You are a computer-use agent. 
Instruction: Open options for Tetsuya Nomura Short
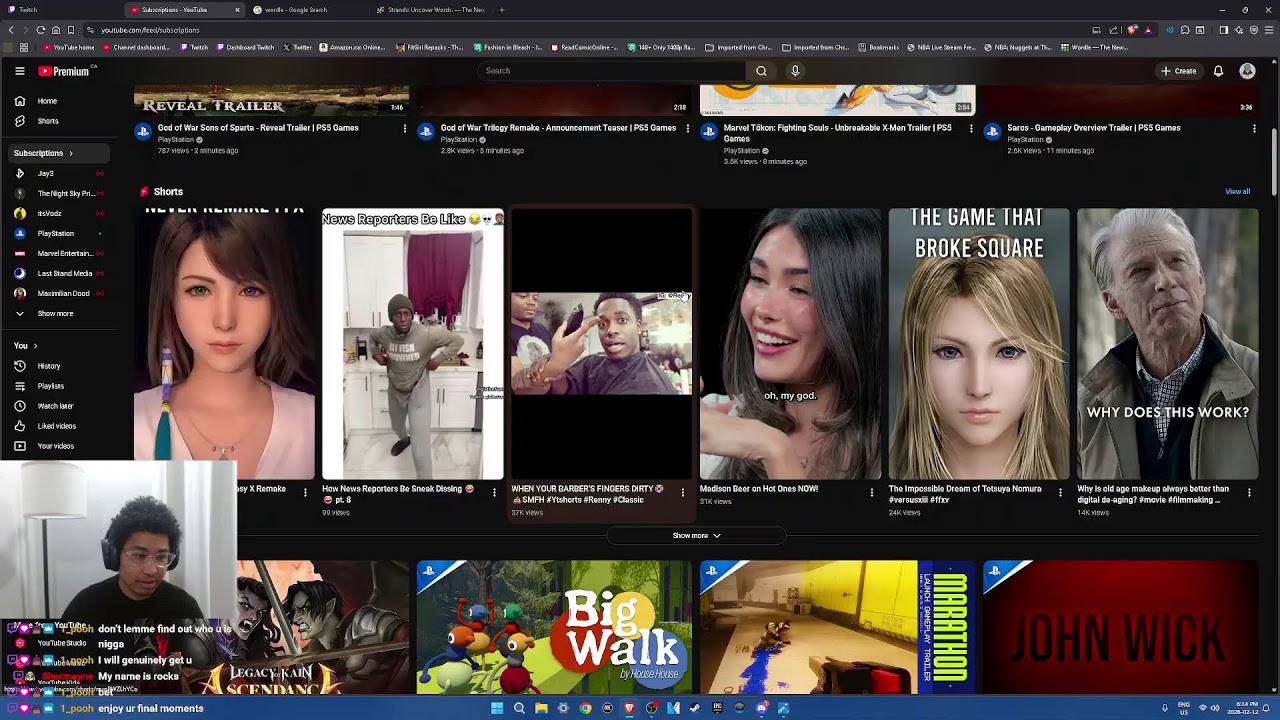(x=1060, y=492)
